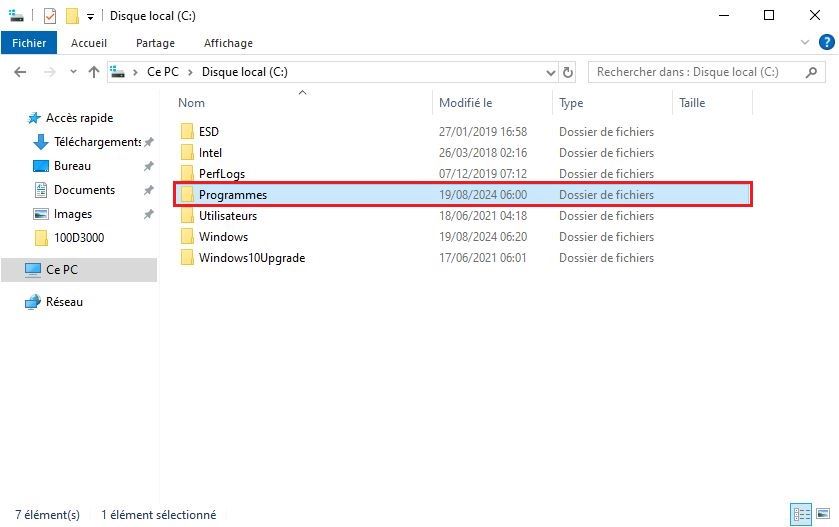
Task: Expand the ribbon with the chevron
Action: click(804, 42)
